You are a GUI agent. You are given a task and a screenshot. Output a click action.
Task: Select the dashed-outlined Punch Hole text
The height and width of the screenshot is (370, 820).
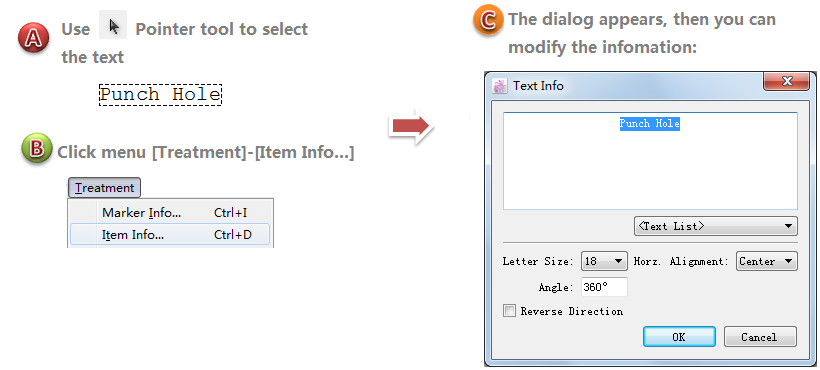click(160, 95)
